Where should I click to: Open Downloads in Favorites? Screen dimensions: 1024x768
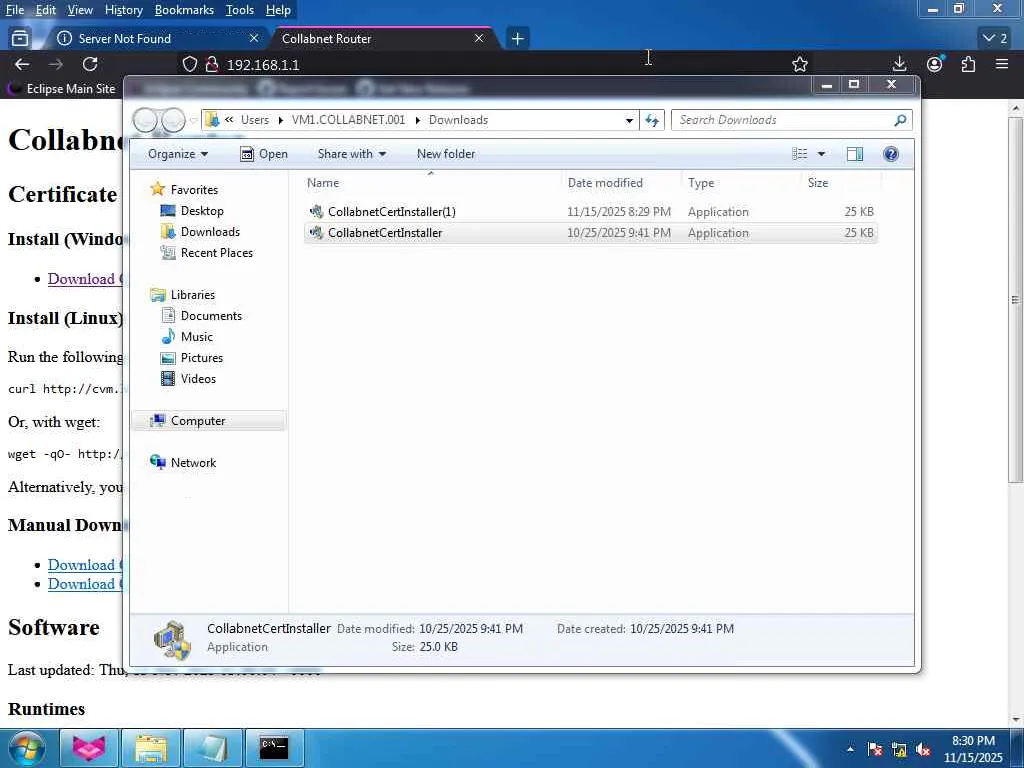210,232
